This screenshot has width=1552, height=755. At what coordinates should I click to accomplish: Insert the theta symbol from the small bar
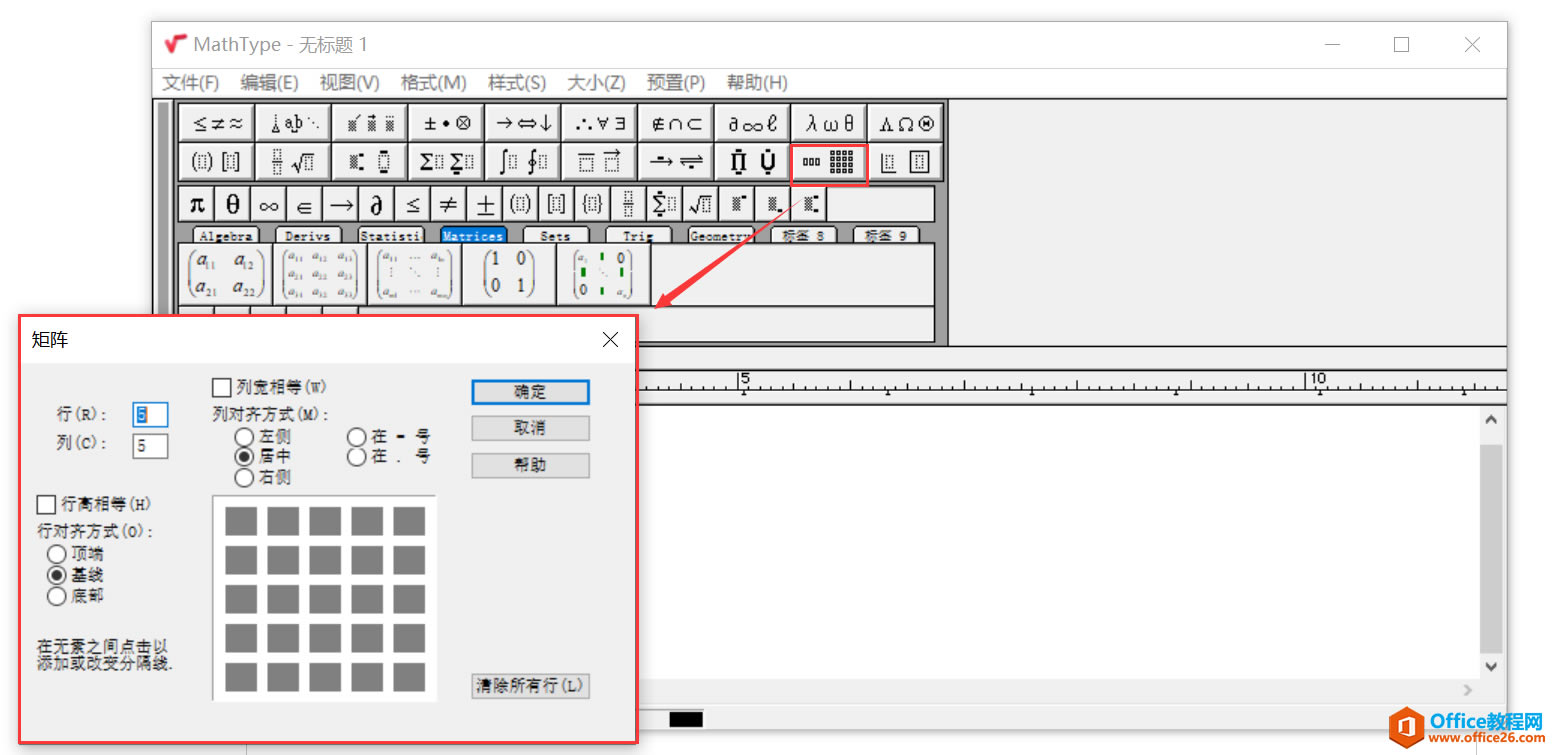[x=233, y=204]
